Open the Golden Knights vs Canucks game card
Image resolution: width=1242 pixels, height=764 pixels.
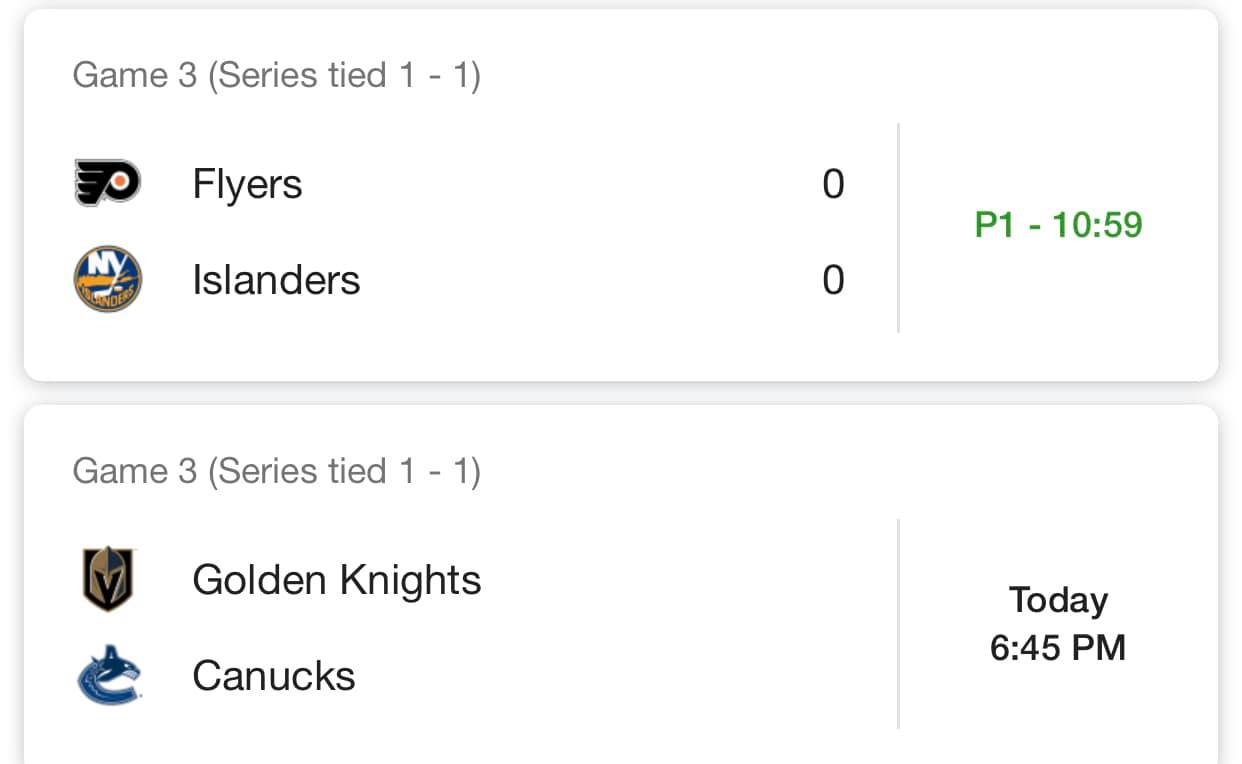[x=621, y=585]
